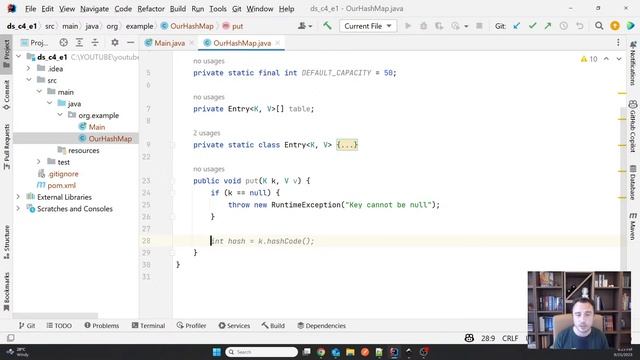
Task: Open the Current File run configuration dropdown
Action: [x=367, y=26]
